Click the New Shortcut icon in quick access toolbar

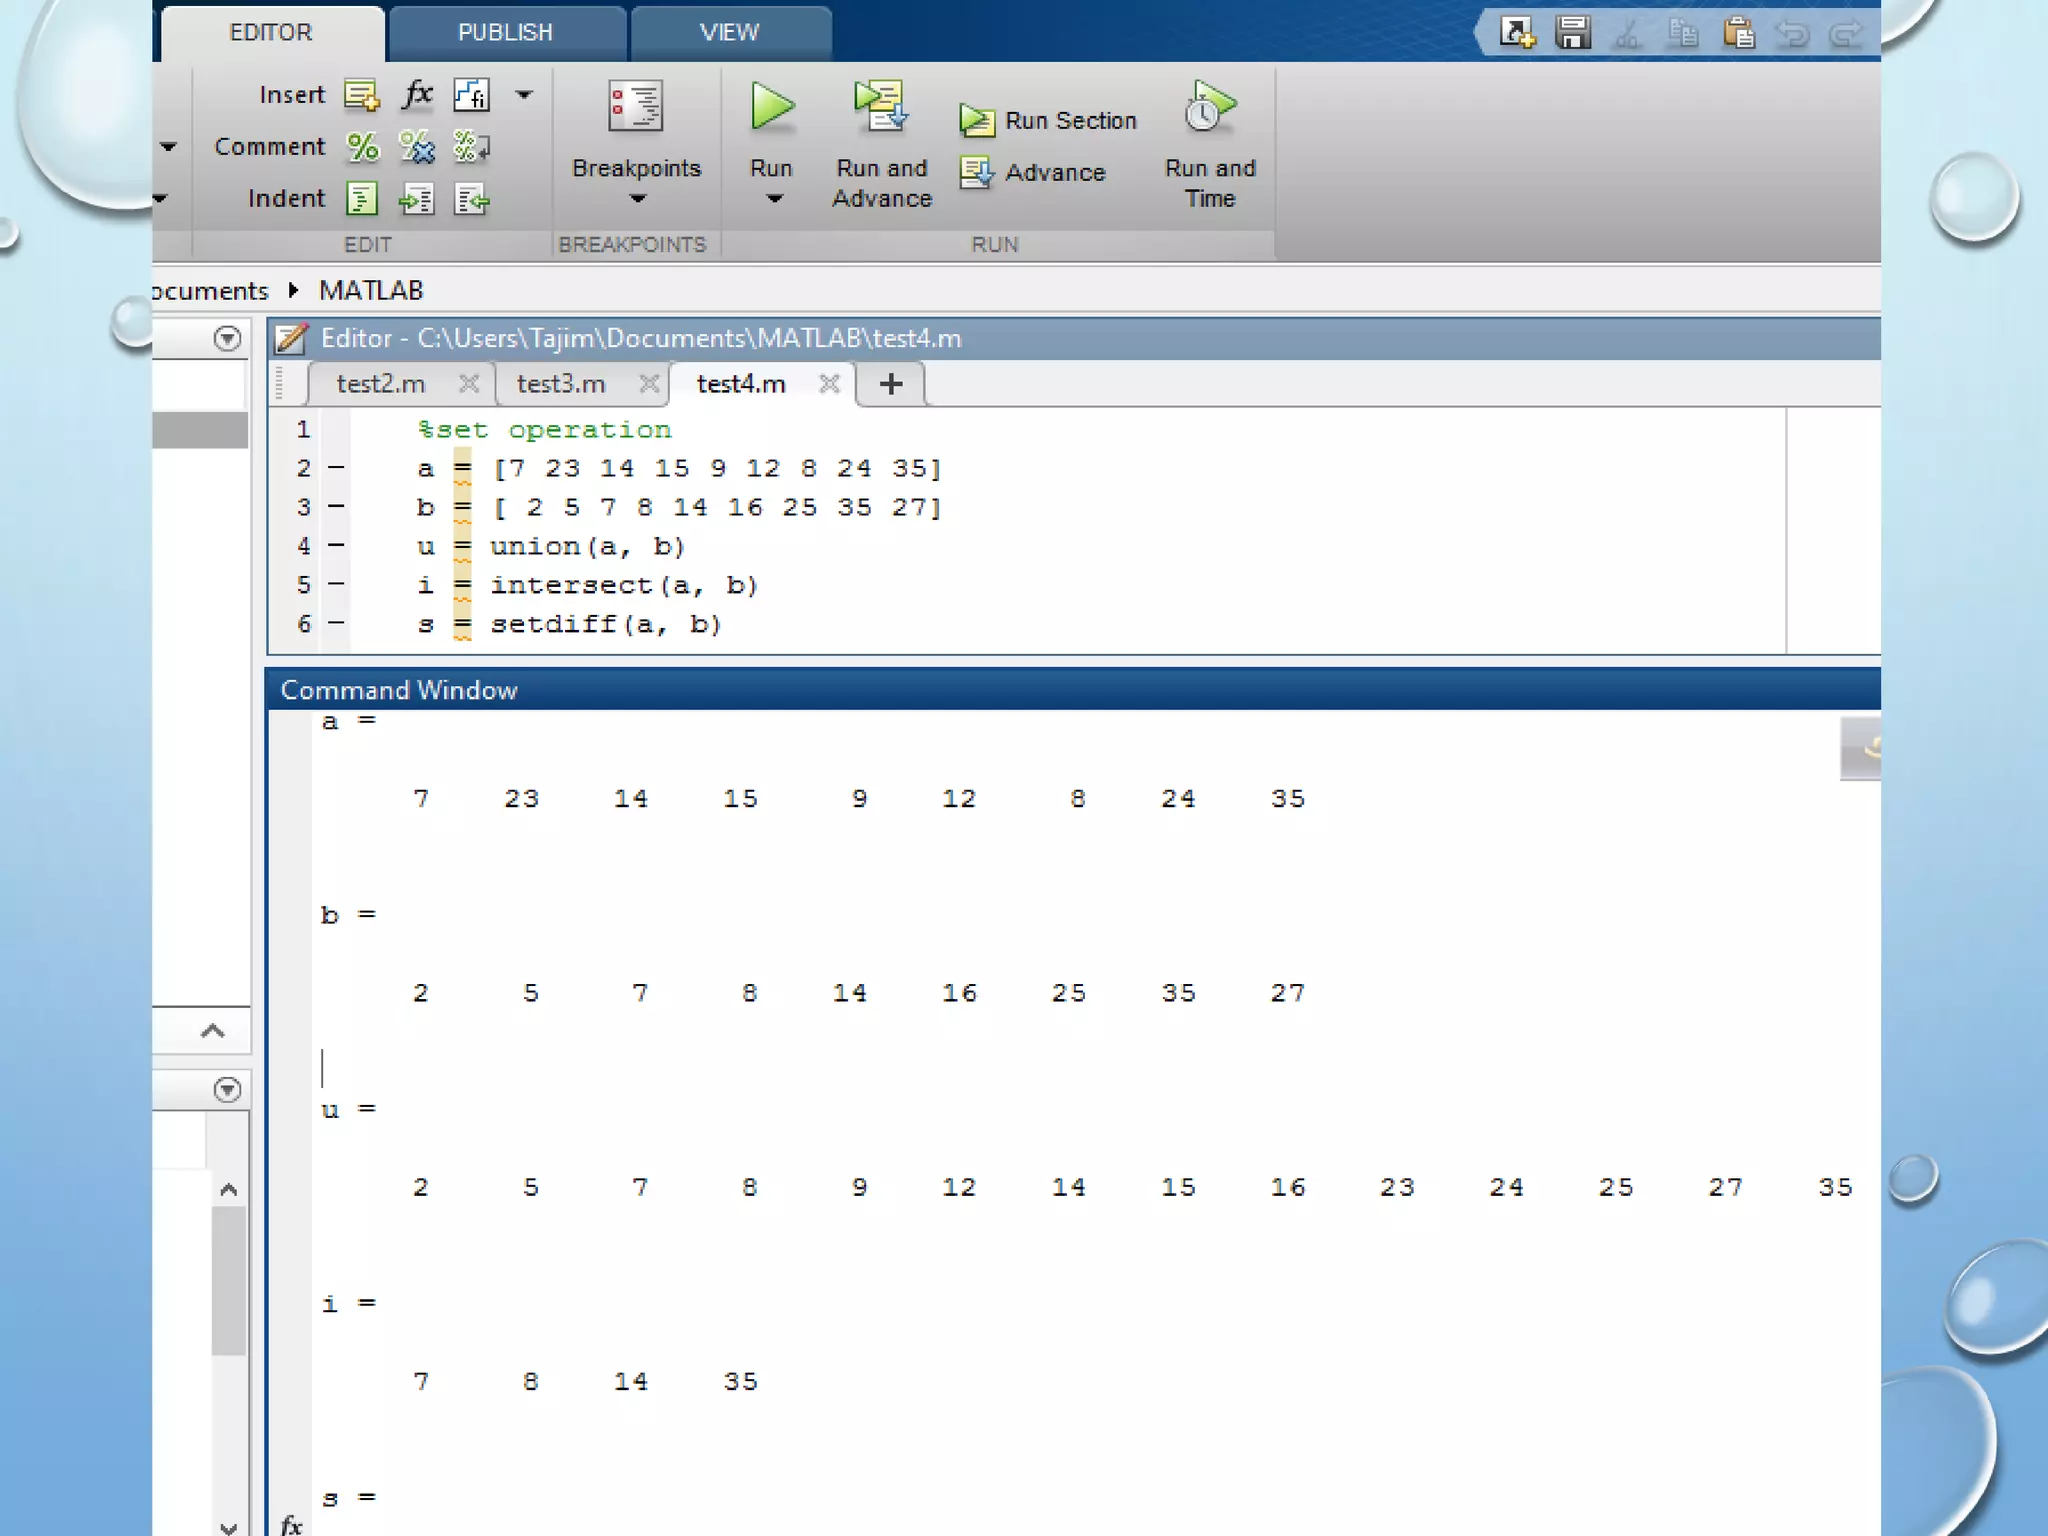point(1517,33)
